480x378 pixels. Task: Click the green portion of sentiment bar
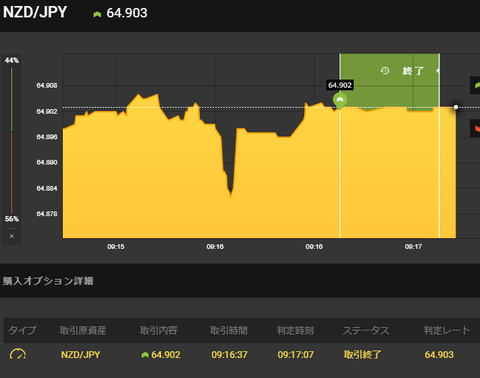tap(12, 99)
